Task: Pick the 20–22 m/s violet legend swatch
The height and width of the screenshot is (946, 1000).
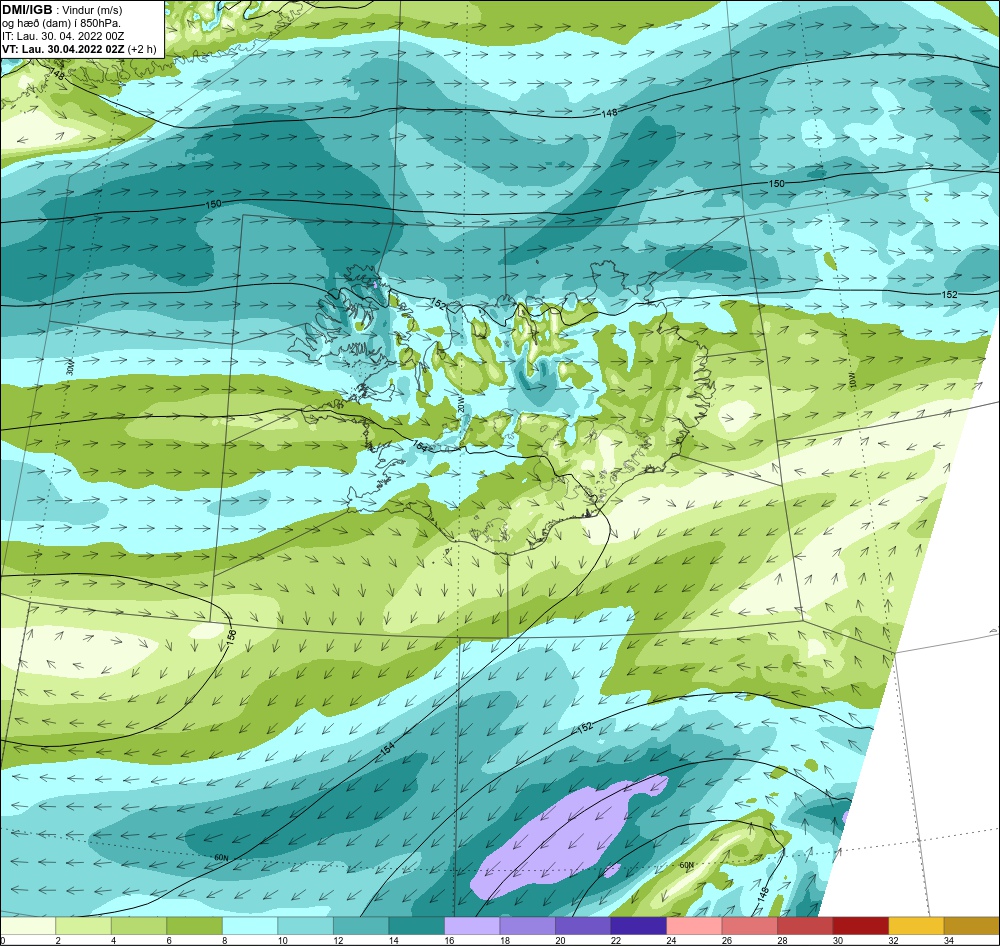Action: pyautogui.click(x=583, y=926)
